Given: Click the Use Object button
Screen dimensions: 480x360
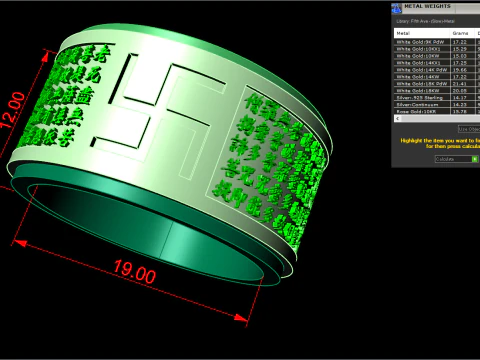Looking at the screenshot, I should click(469, 129).
